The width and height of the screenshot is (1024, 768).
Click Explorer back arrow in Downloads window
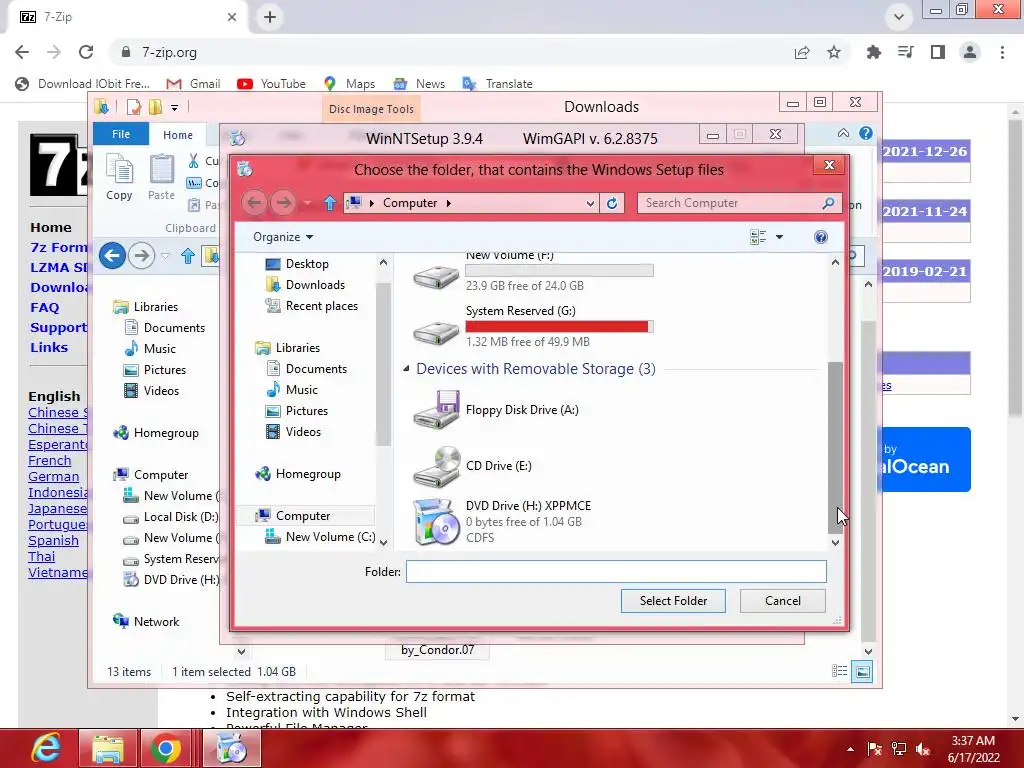click(112, 255)
